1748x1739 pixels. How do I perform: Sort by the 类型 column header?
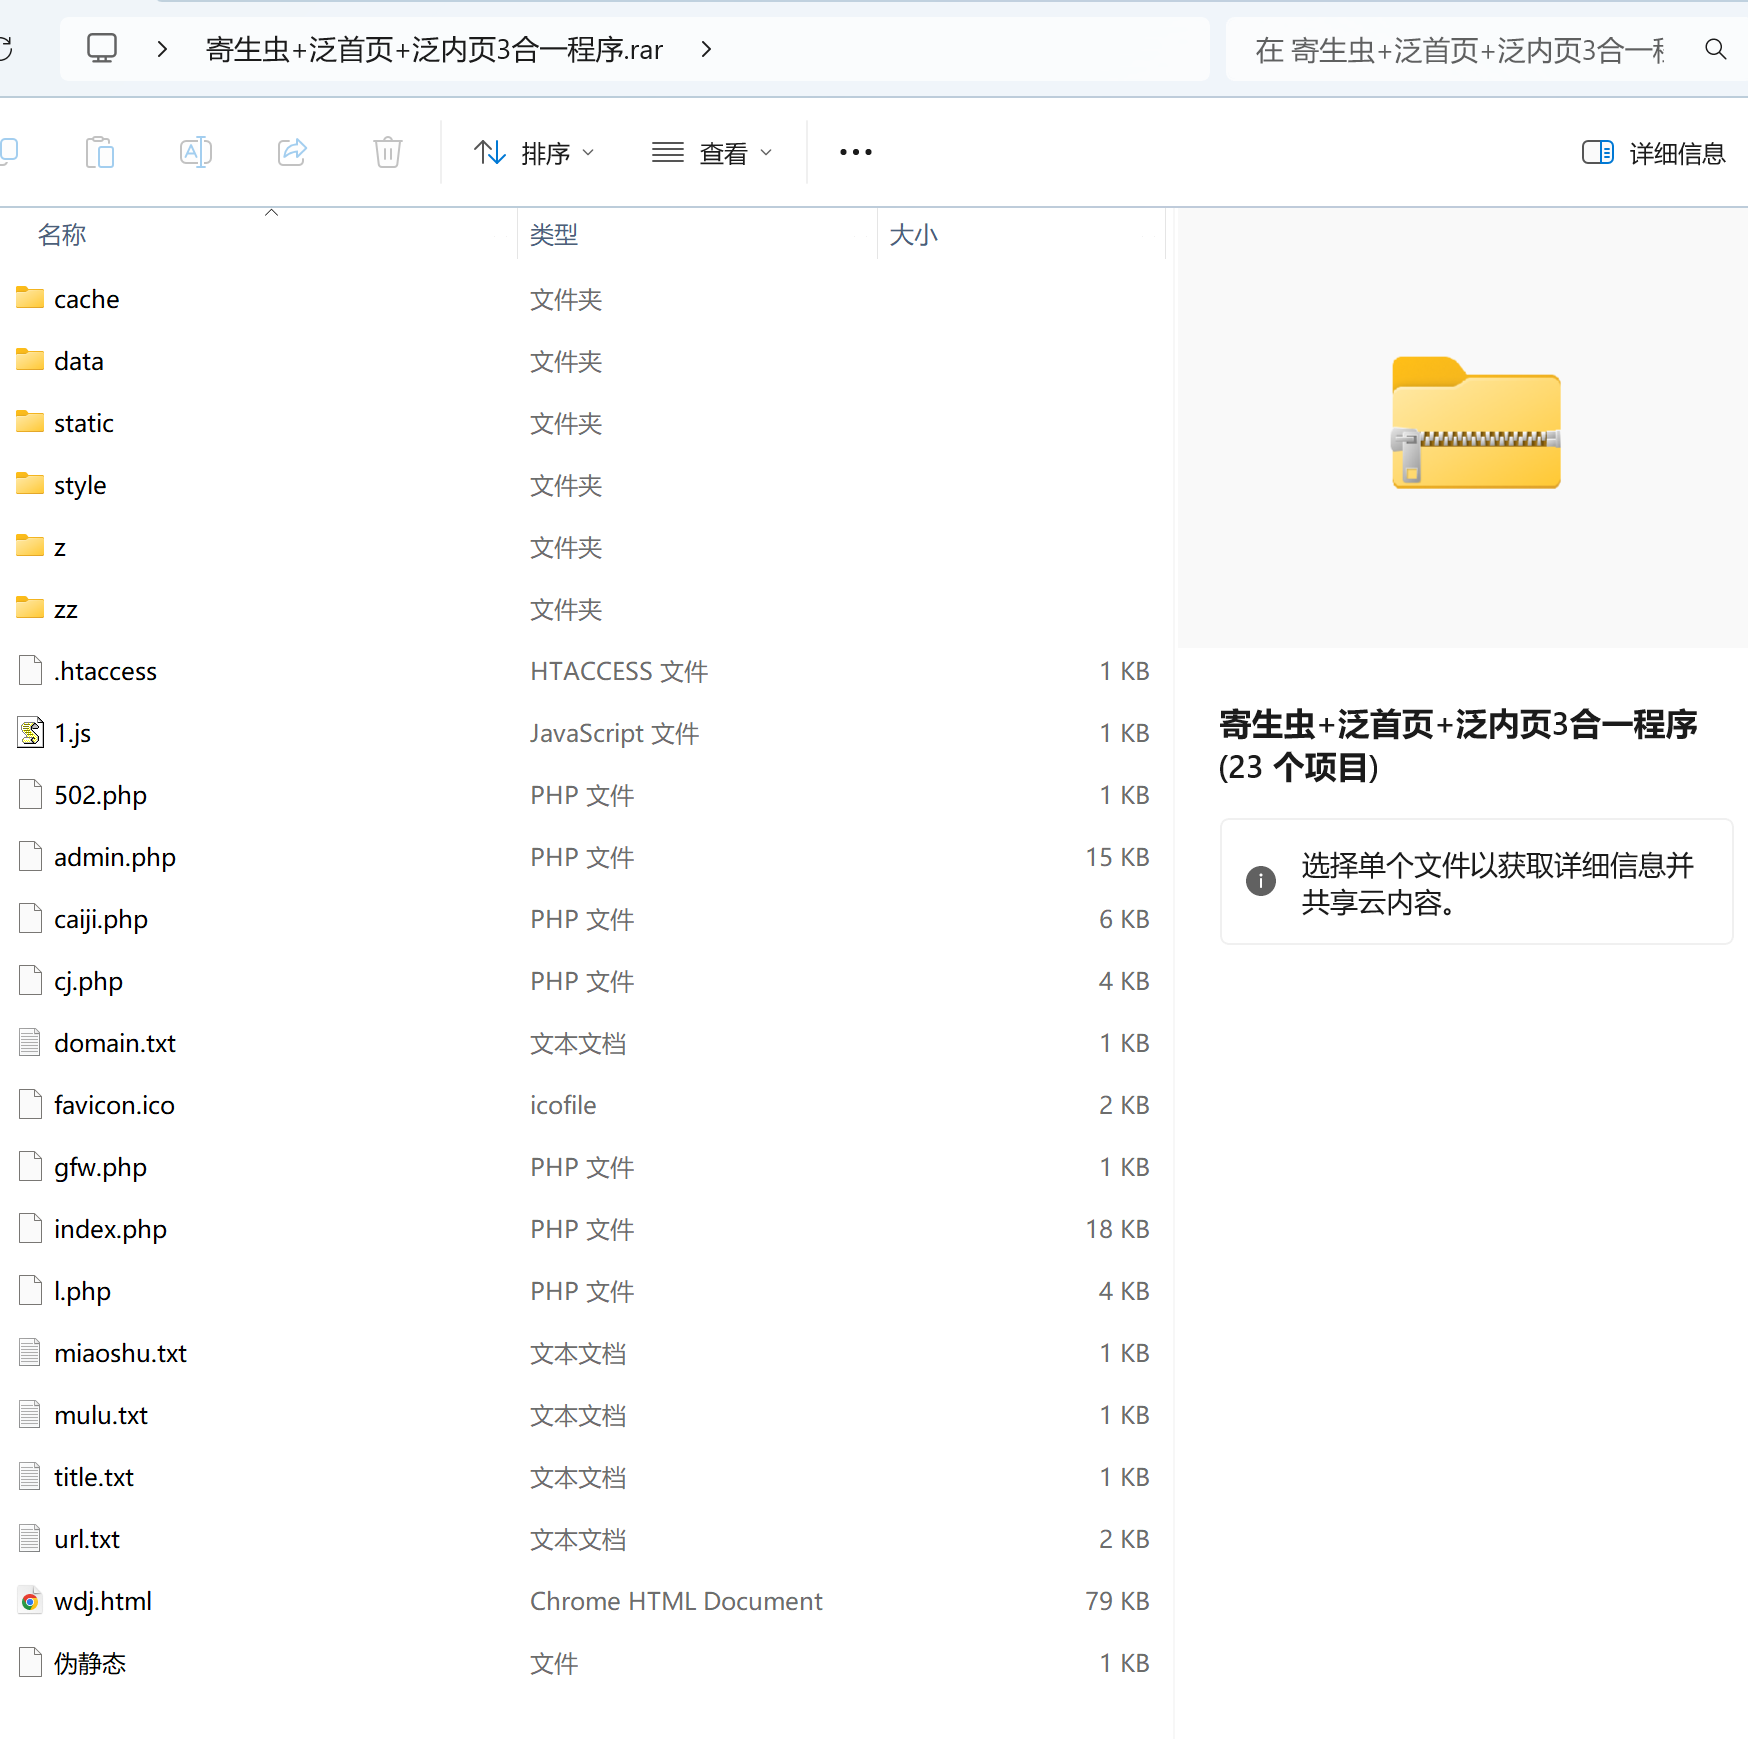point(554,235)
